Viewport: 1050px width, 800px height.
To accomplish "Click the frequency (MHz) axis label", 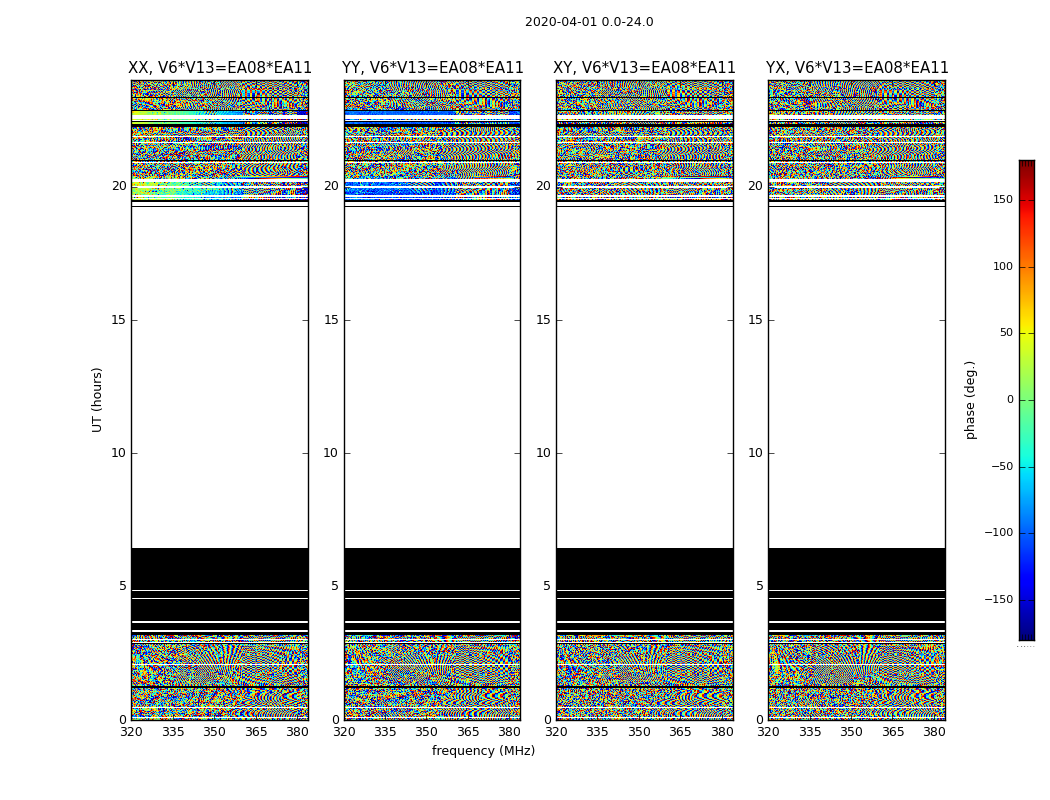I will 483,750.
